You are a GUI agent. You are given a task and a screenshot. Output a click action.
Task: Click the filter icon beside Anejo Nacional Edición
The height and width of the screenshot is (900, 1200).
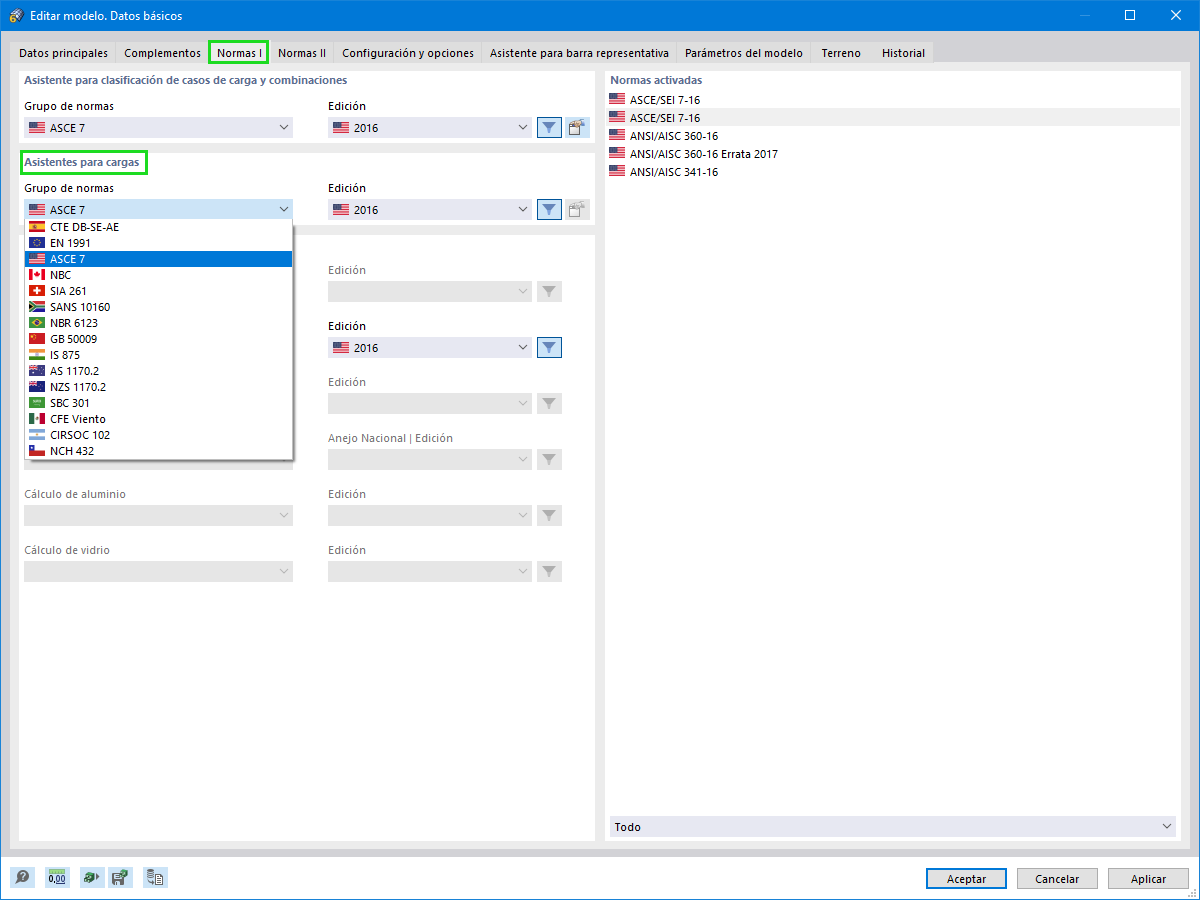click(549, 459)
